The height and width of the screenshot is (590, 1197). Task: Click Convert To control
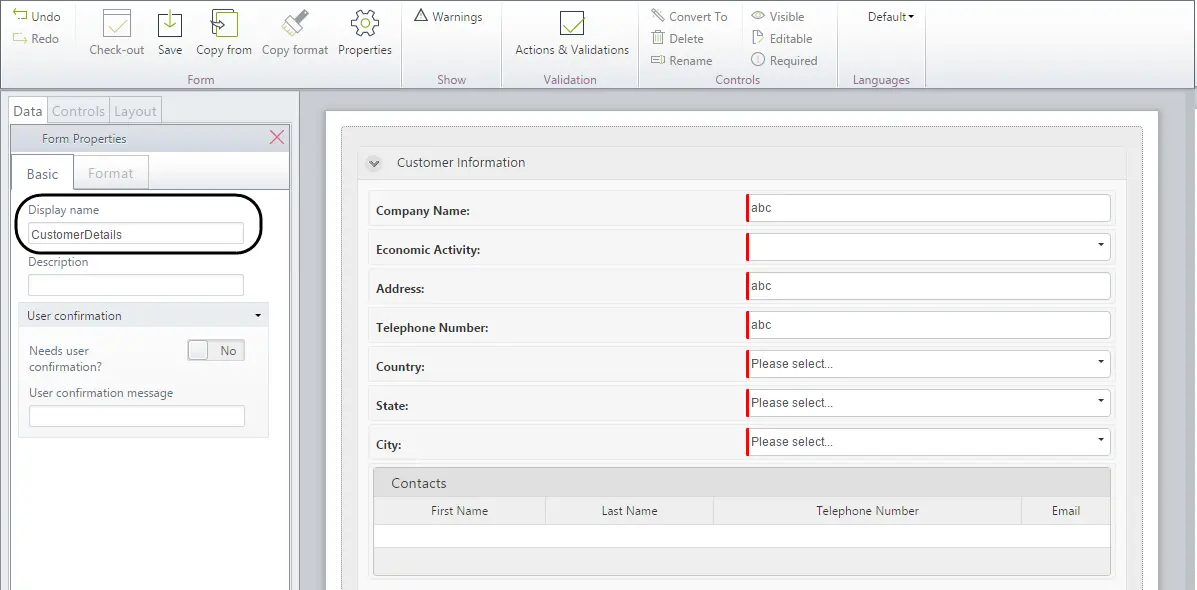pyautogui.click(x=689, y=16)
